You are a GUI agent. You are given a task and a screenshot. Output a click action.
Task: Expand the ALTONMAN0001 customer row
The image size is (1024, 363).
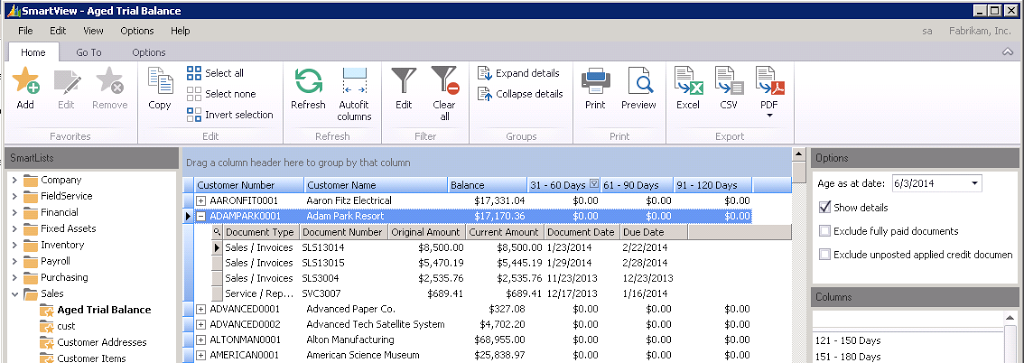point(201,340)
